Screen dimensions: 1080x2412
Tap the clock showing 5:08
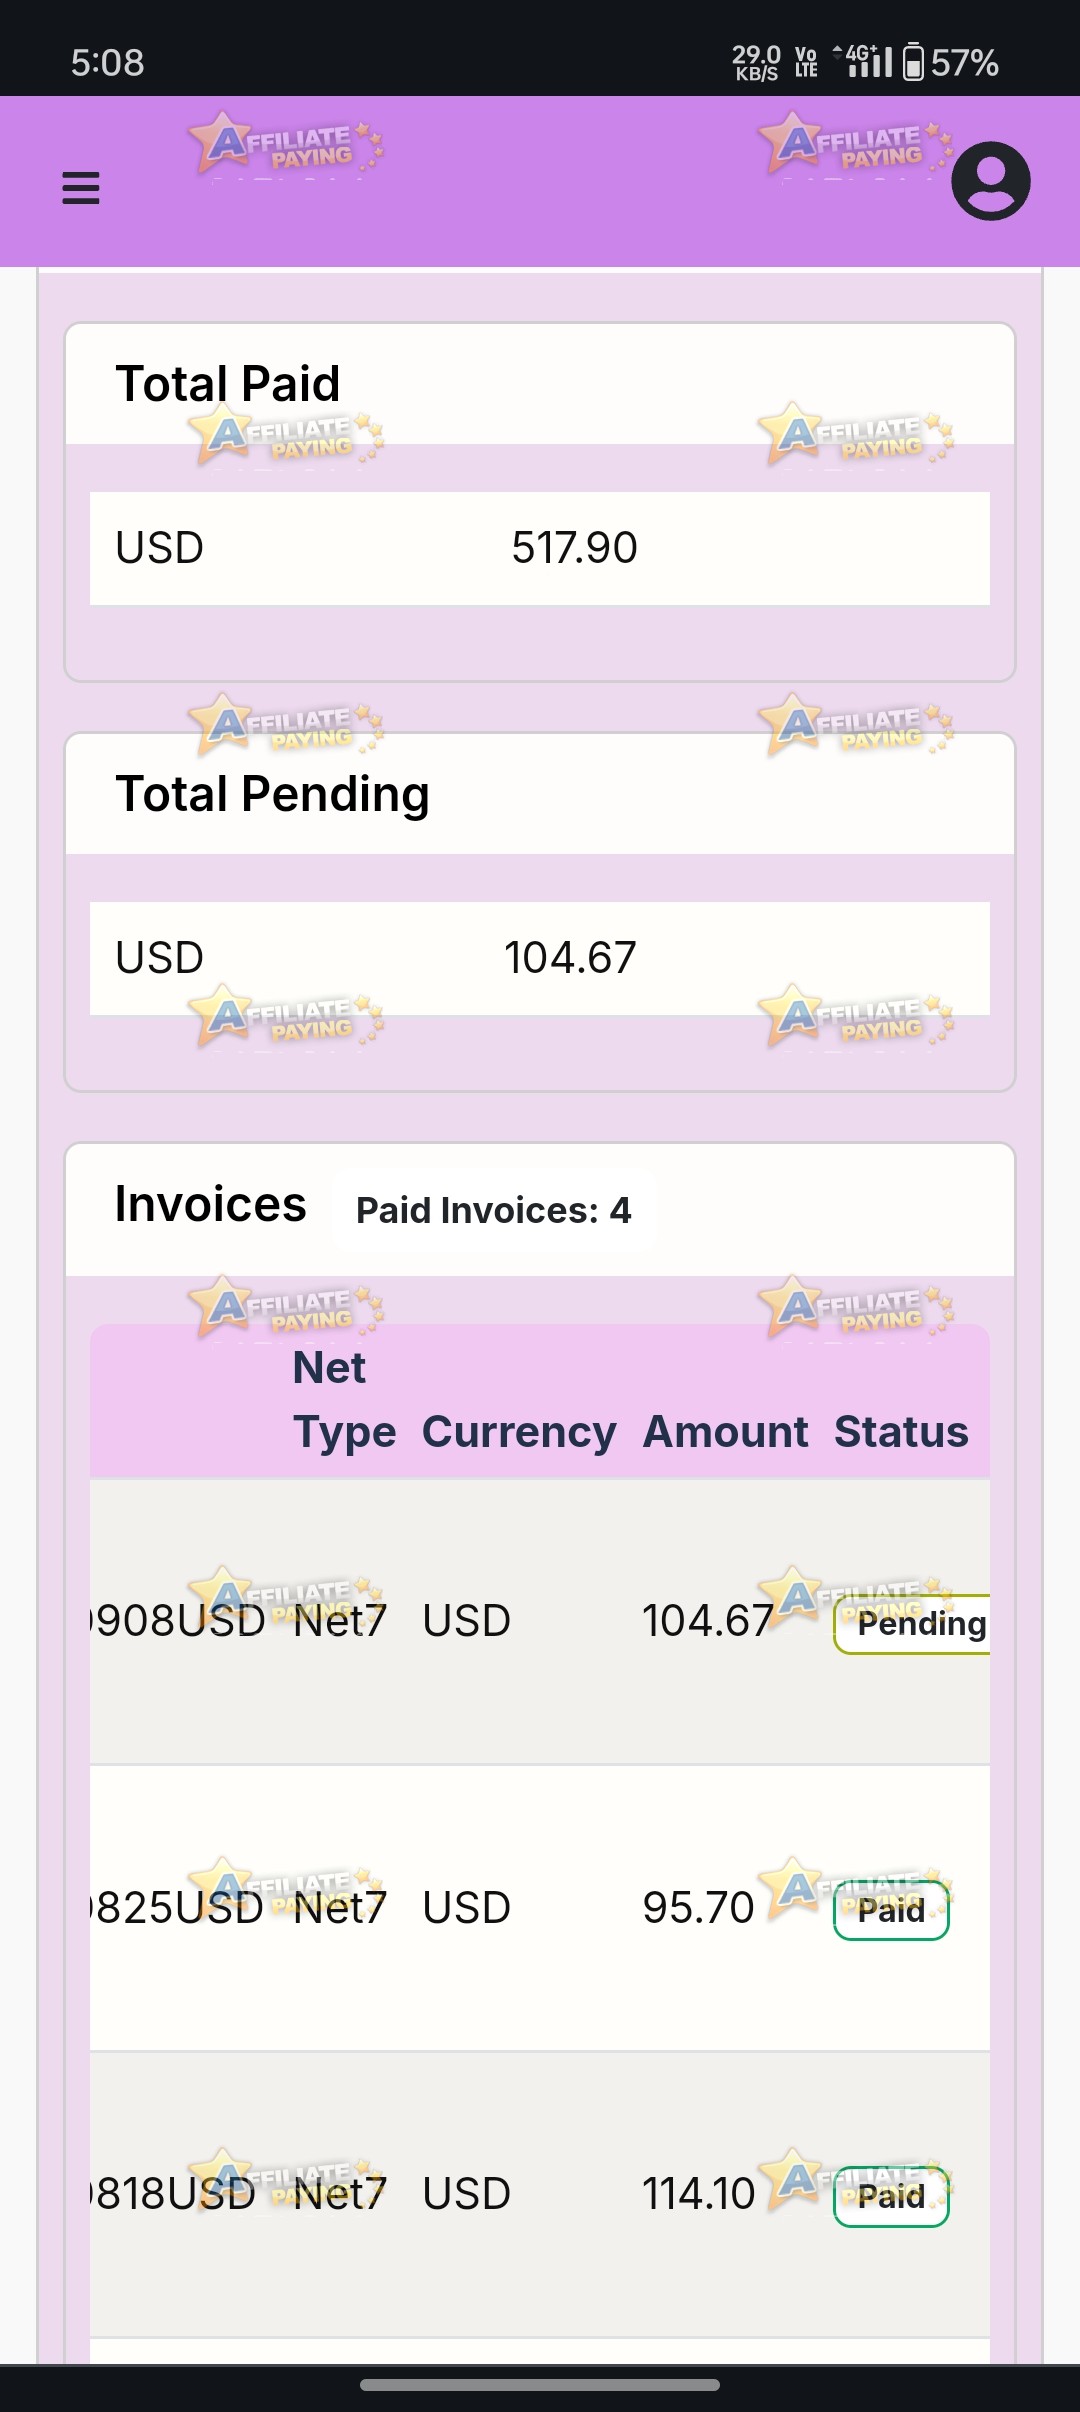[107, 63]
